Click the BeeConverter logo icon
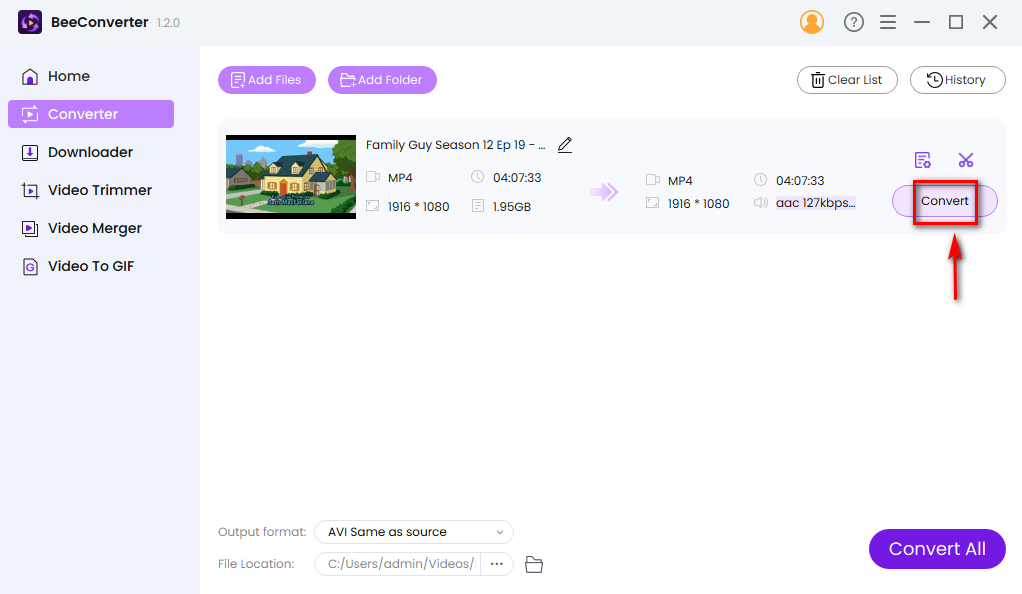Screen dimensions: 1022x594 30,22
